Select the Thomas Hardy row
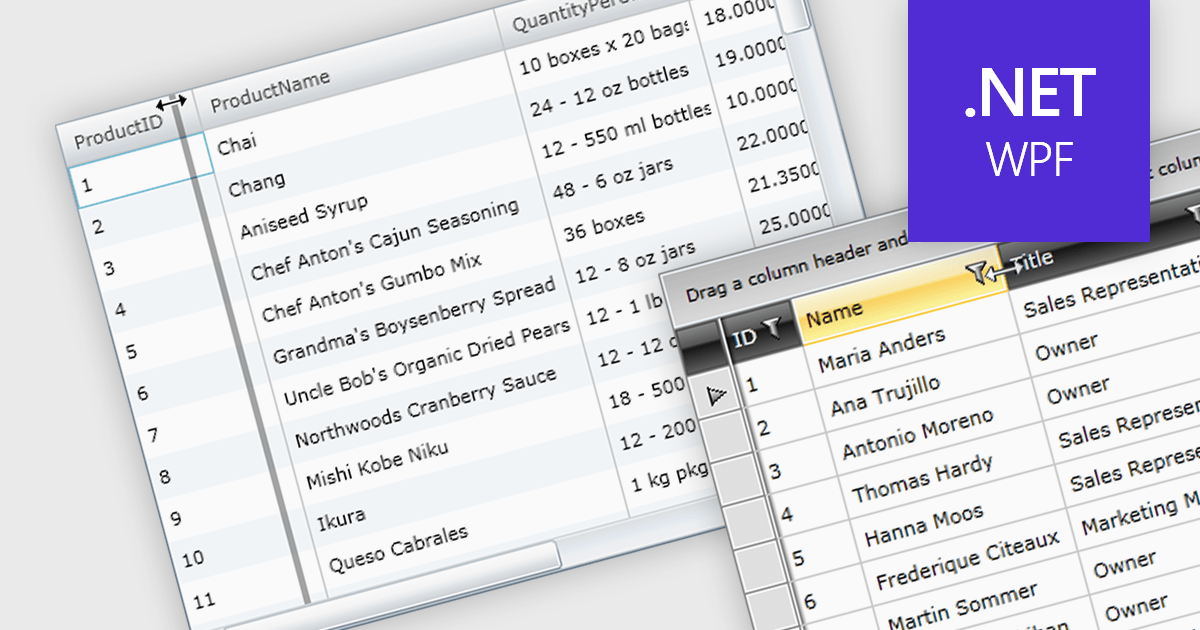 pos(921,478)
